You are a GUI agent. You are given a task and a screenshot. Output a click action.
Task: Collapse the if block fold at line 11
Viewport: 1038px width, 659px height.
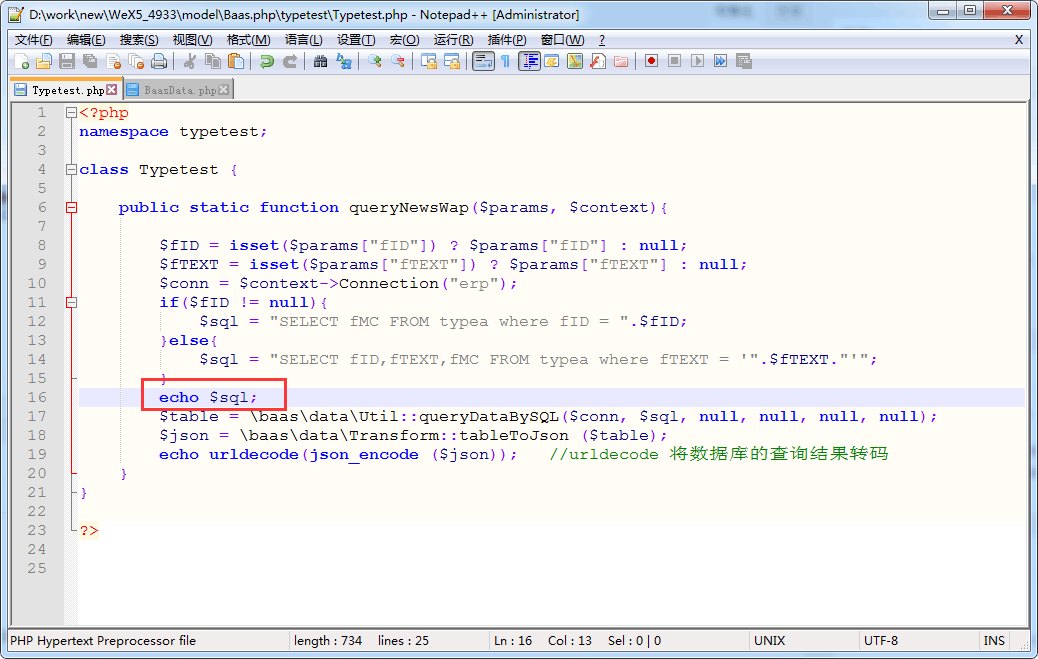point(71,303)
